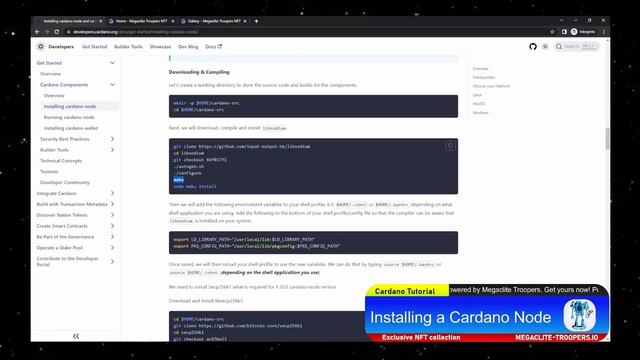Expand Discover Native Tokens section
The height and width of the screenshot is (360, 640).
(x=112, y=215)
